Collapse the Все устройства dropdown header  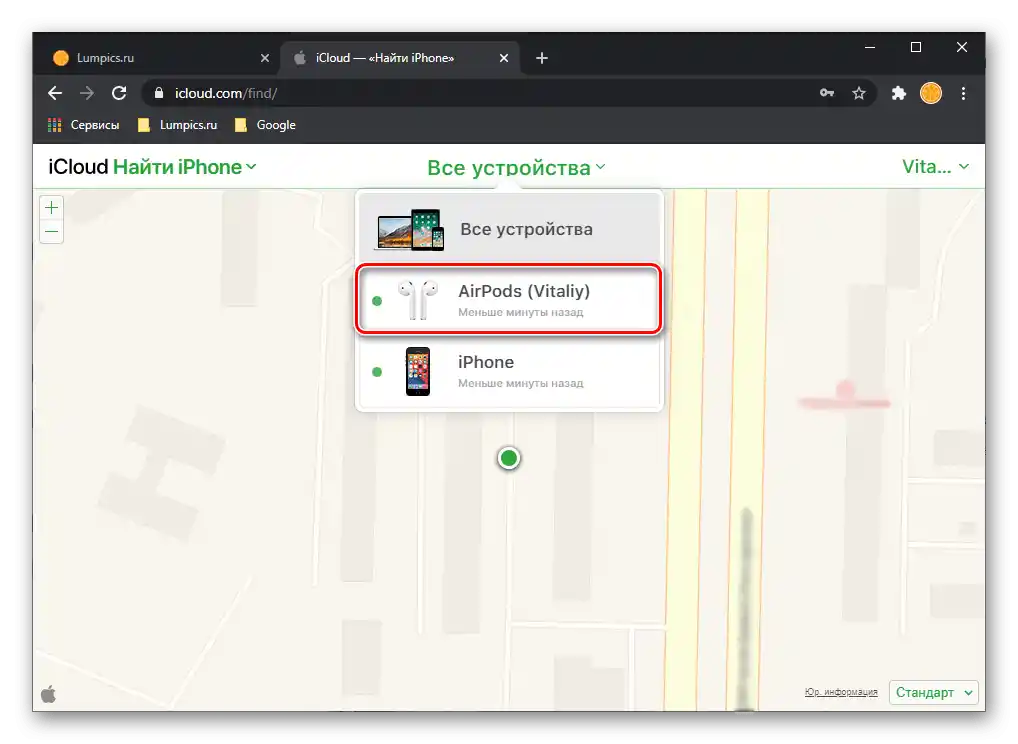click(x=516, y=167)
